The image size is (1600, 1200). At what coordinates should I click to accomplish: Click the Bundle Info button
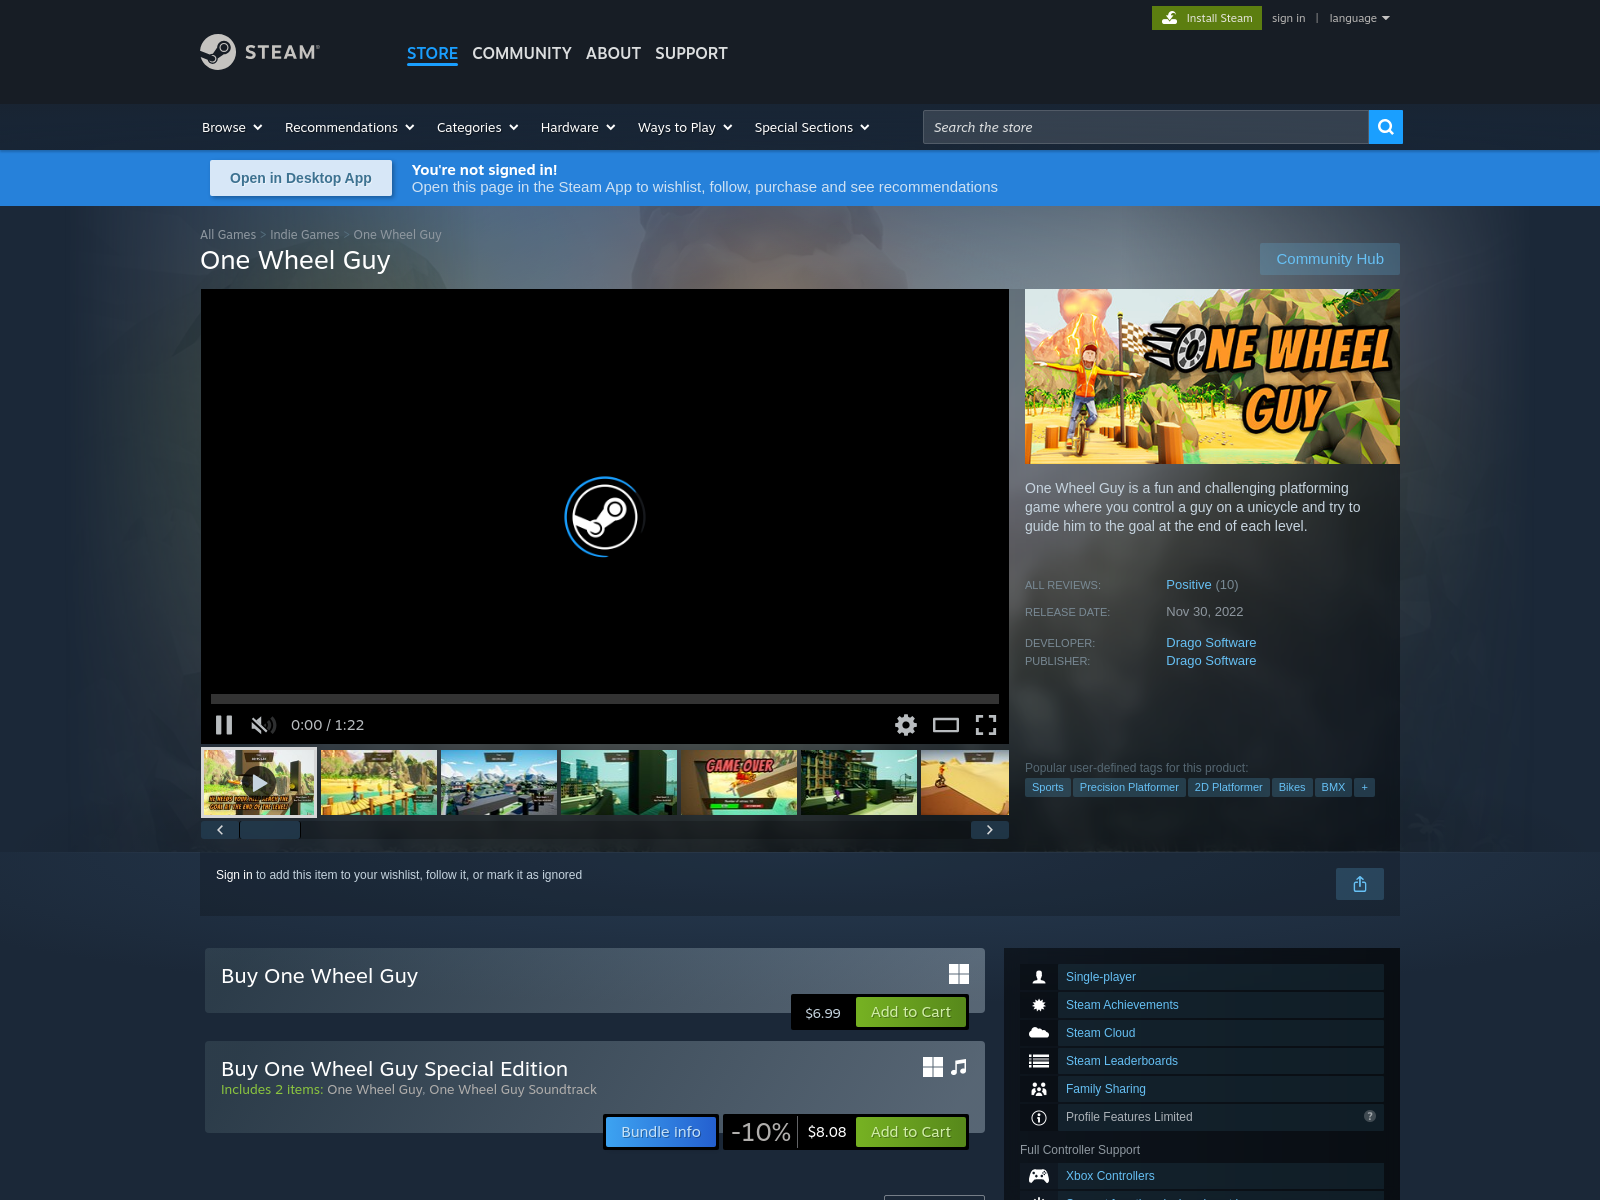(661, 1132)
